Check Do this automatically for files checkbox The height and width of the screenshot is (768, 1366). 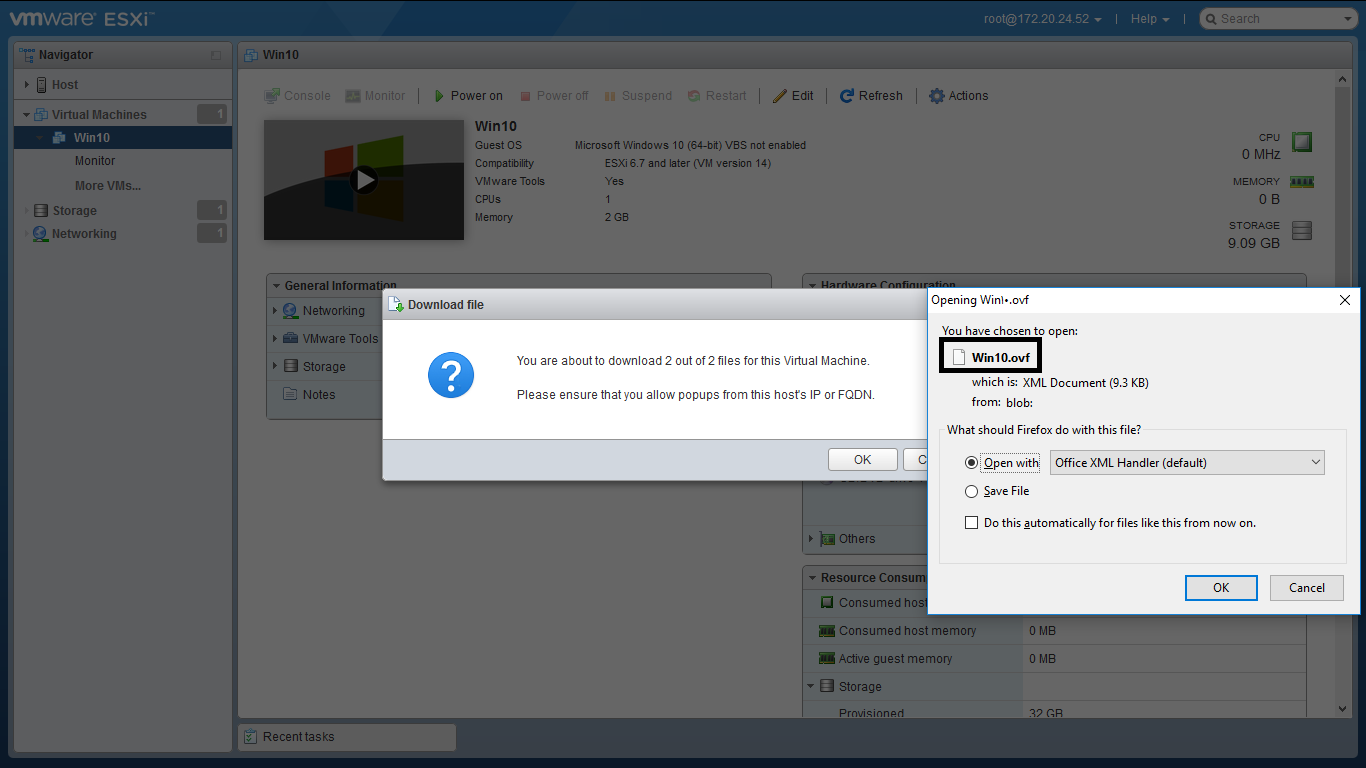point(971,523)
